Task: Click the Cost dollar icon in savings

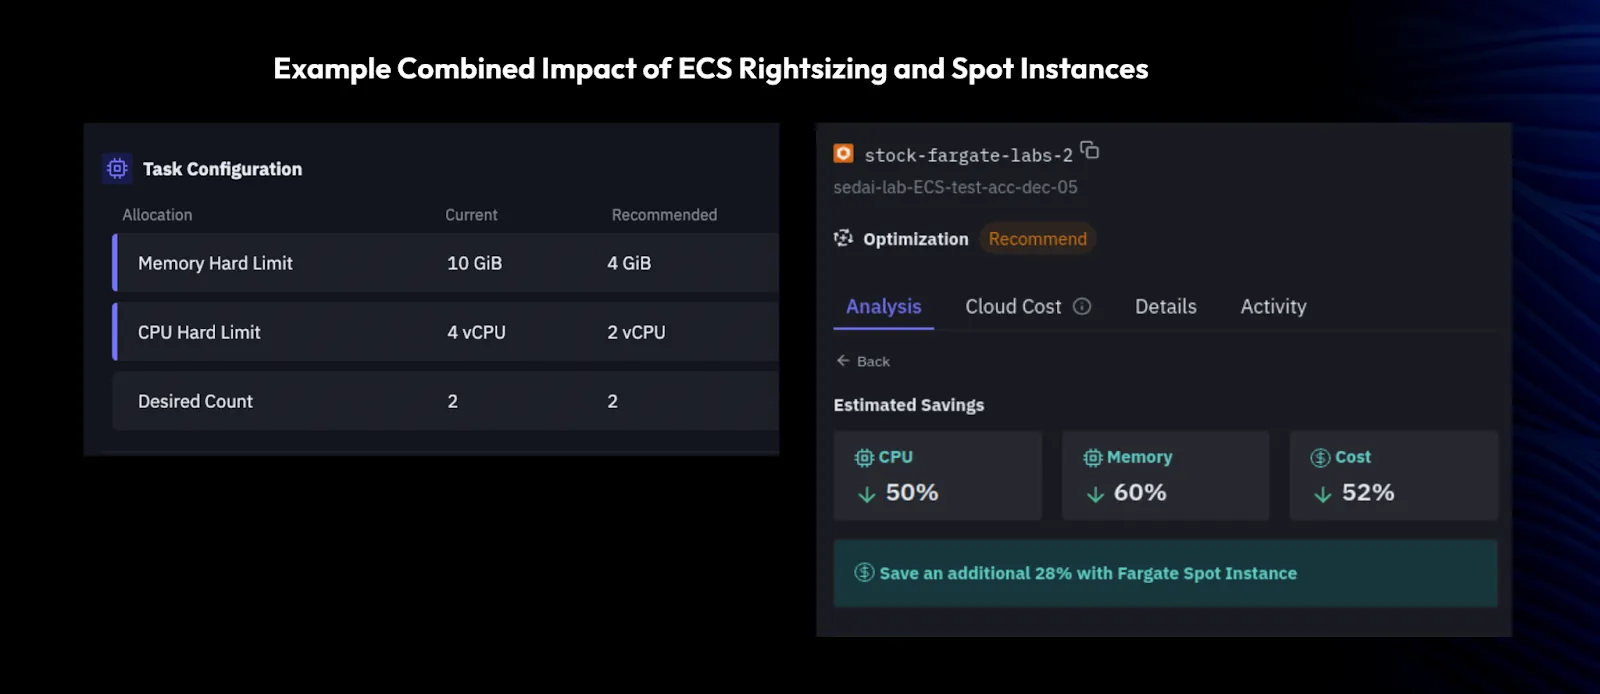Action: point(1320,458)
